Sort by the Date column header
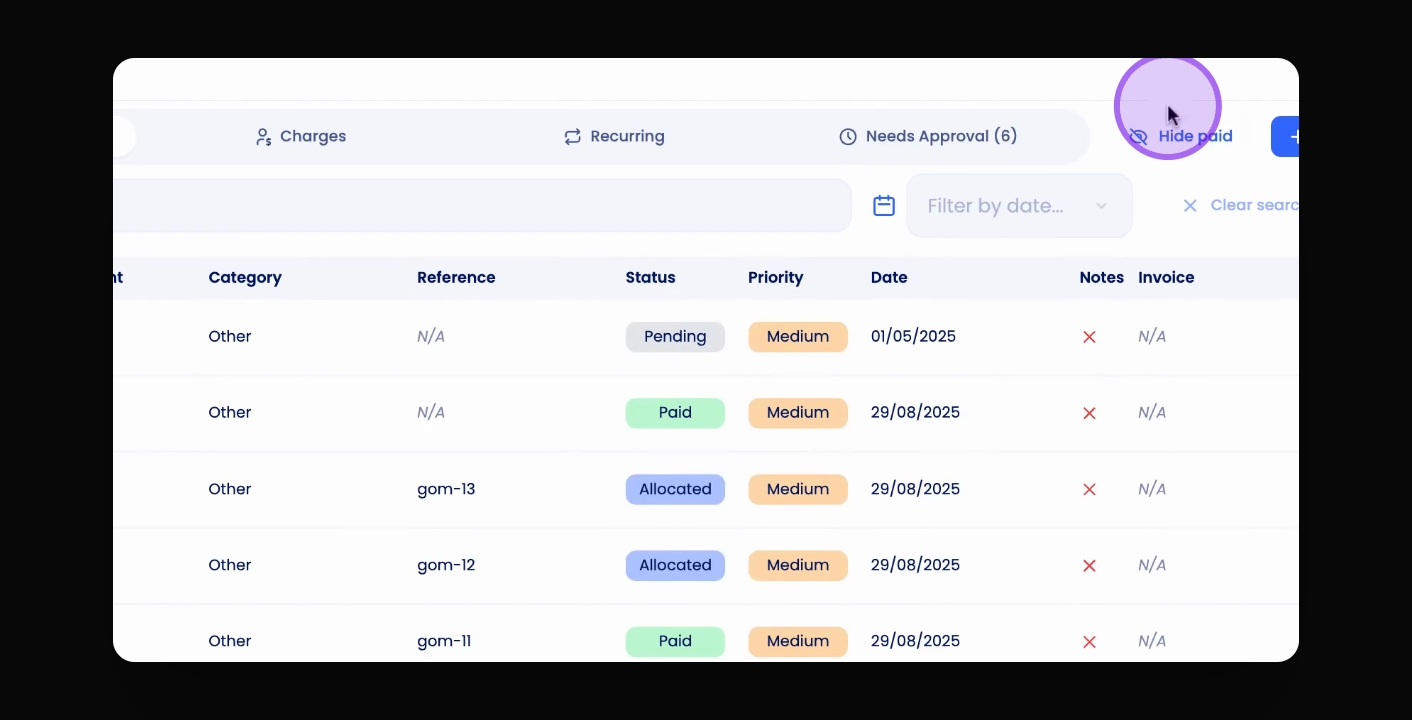Image resolution: width=1412 pixels, height=720 pixels. pyautogui.click(x=889, y=278)
